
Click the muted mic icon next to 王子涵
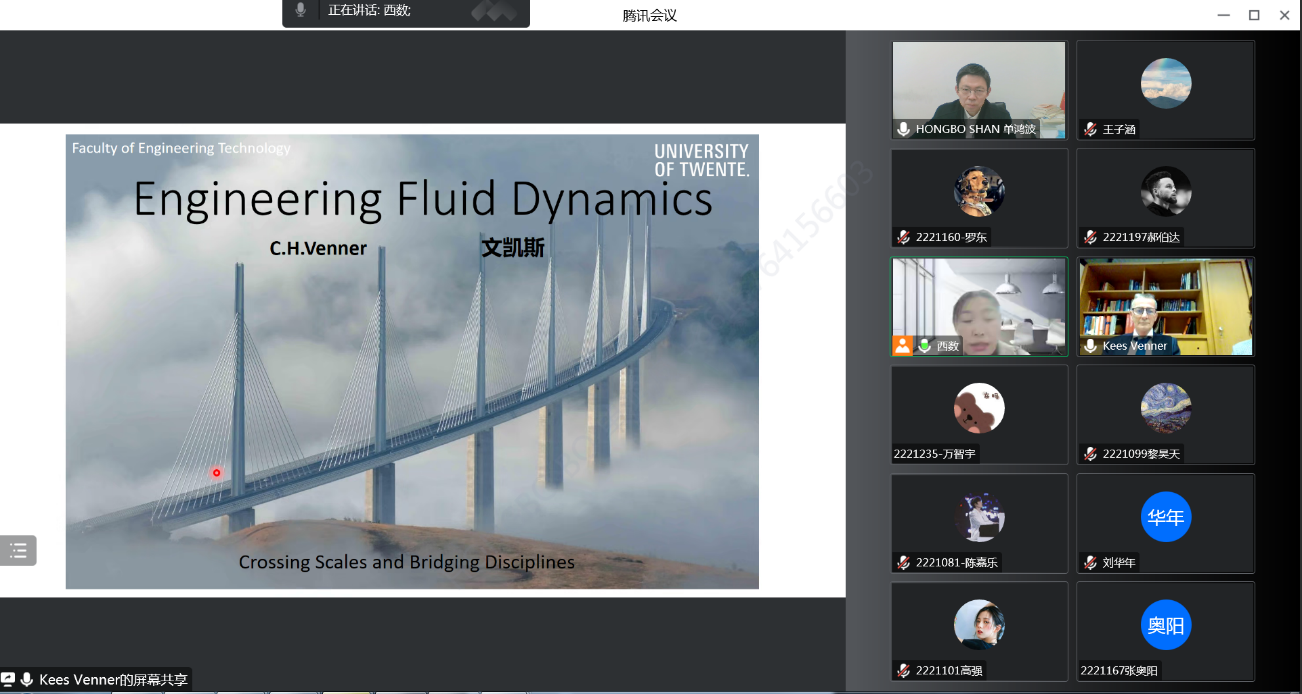click(x=1091, y=129)
